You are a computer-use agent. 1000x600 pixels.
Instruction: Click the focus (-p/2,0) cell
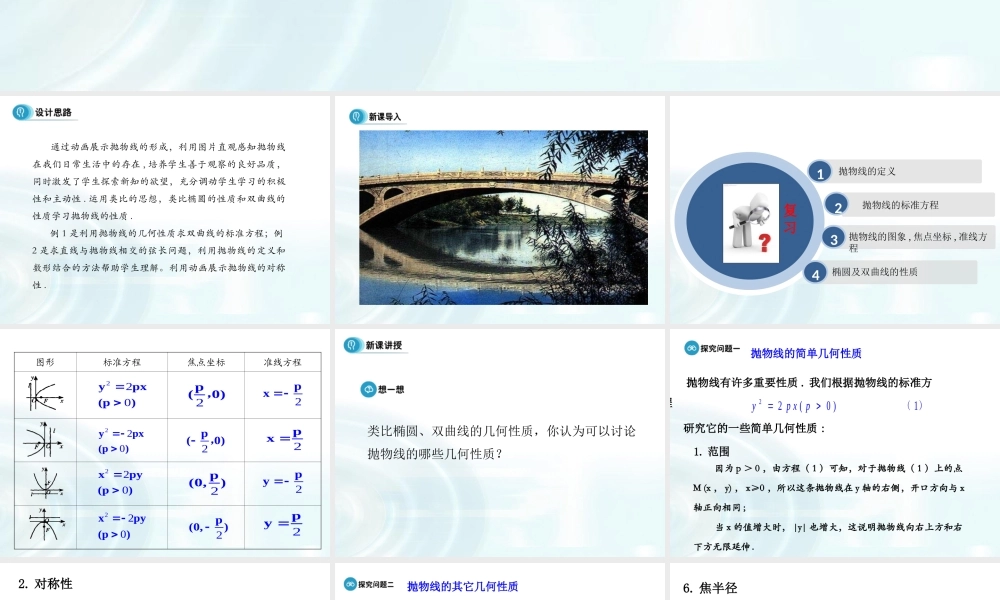[206, 440]
